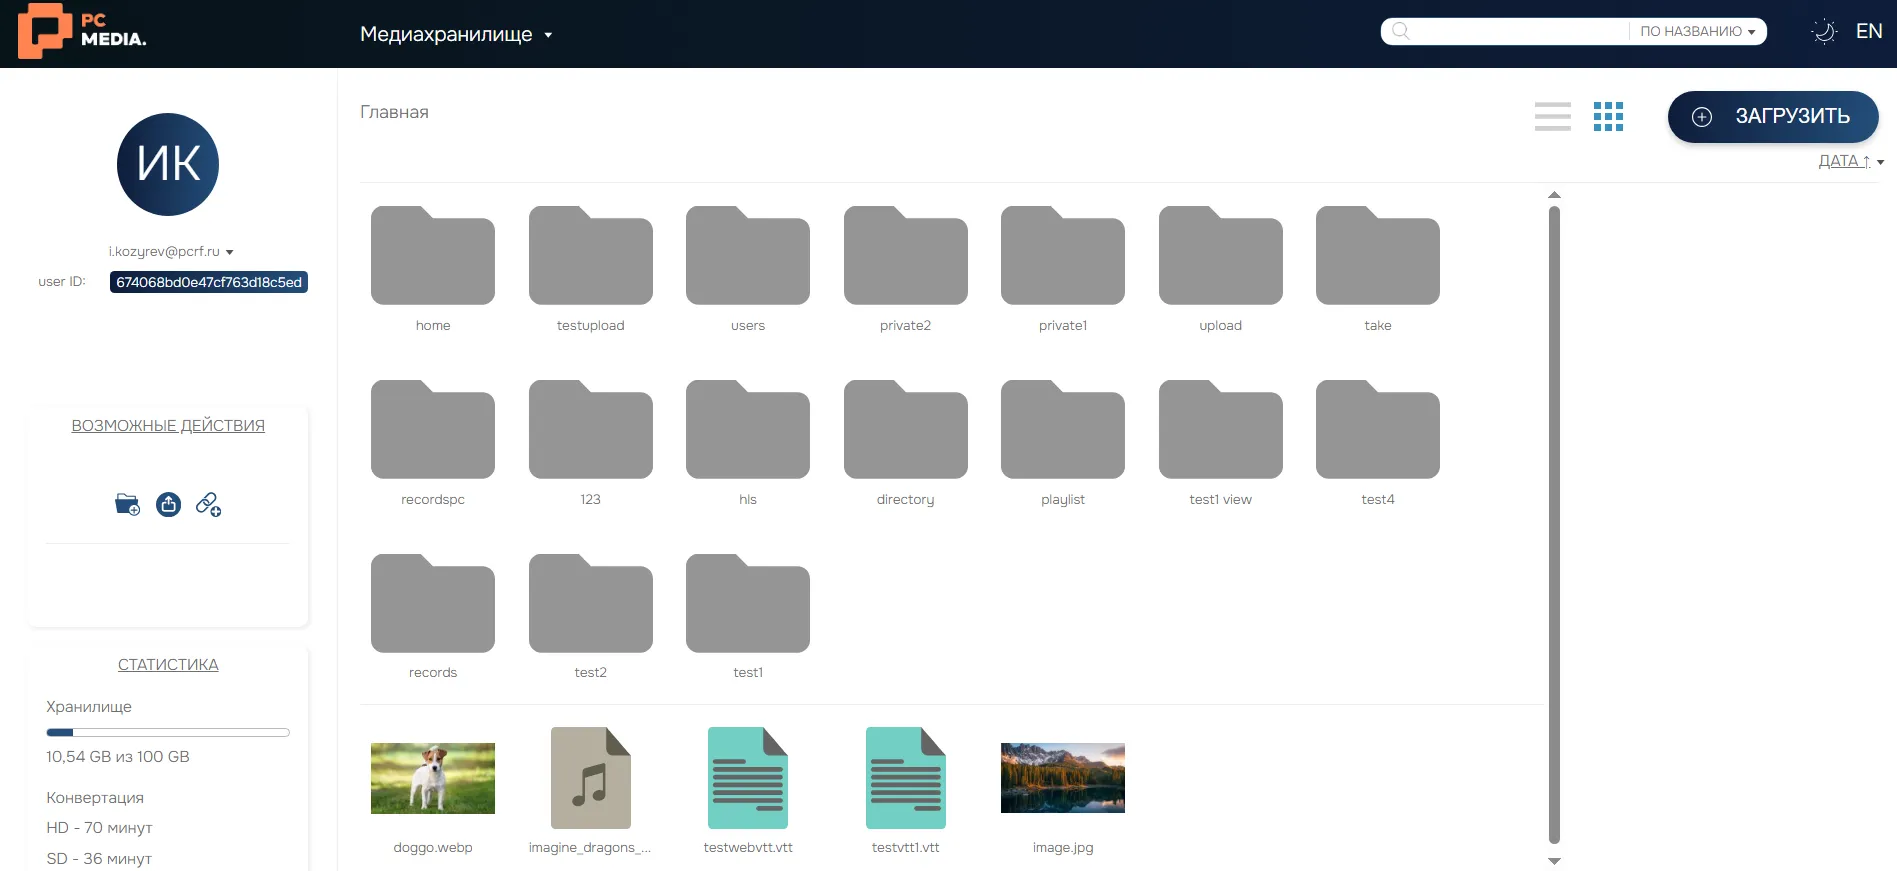This screenshot has width=1897, height=871.
Task: Click the add link action icon
Action: 208,504
